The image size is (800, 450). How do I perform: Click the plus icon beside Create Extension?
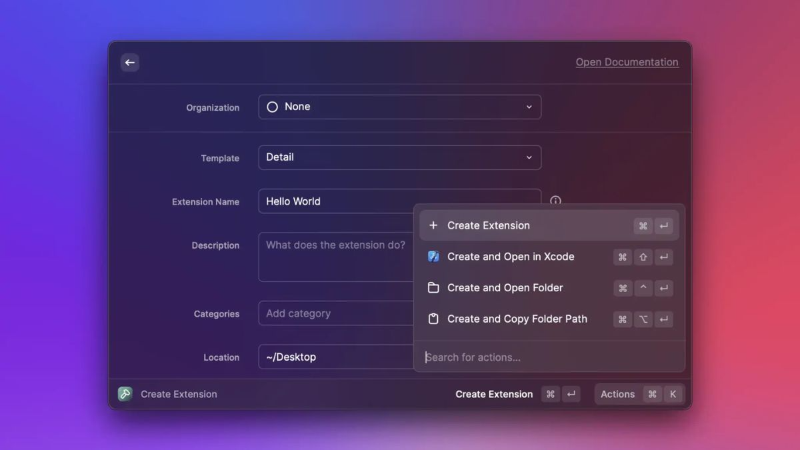tap(433, 226)
